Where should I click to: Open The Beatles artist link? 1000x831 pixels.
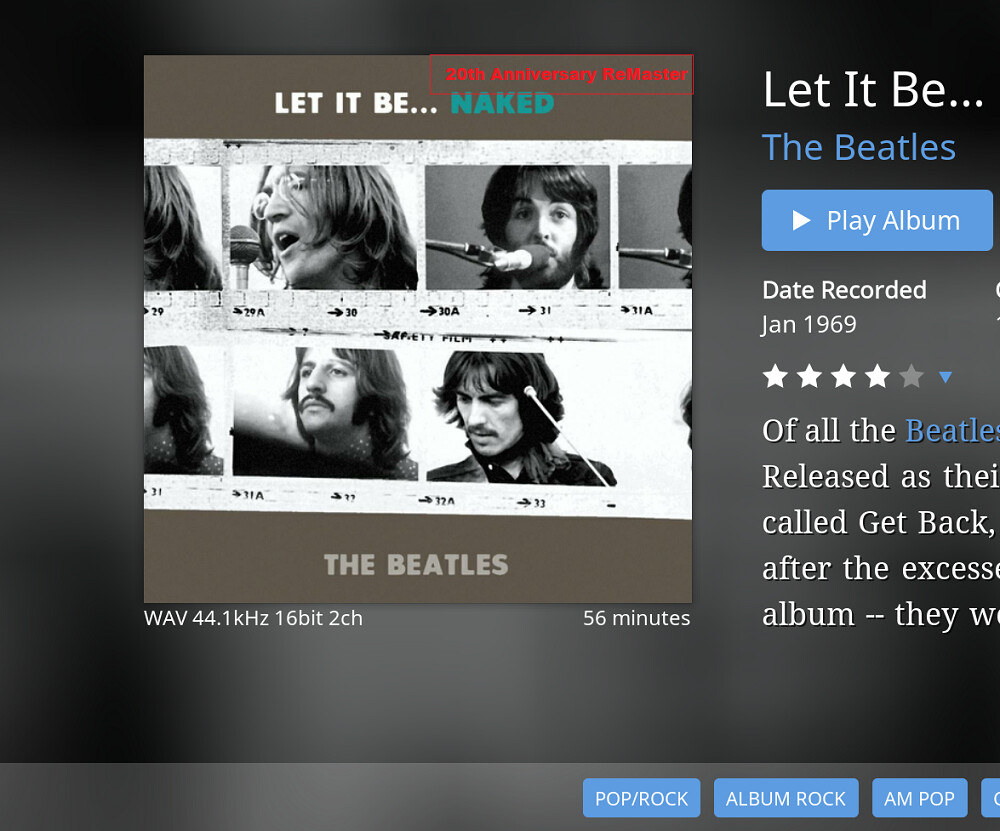(858, 147)
